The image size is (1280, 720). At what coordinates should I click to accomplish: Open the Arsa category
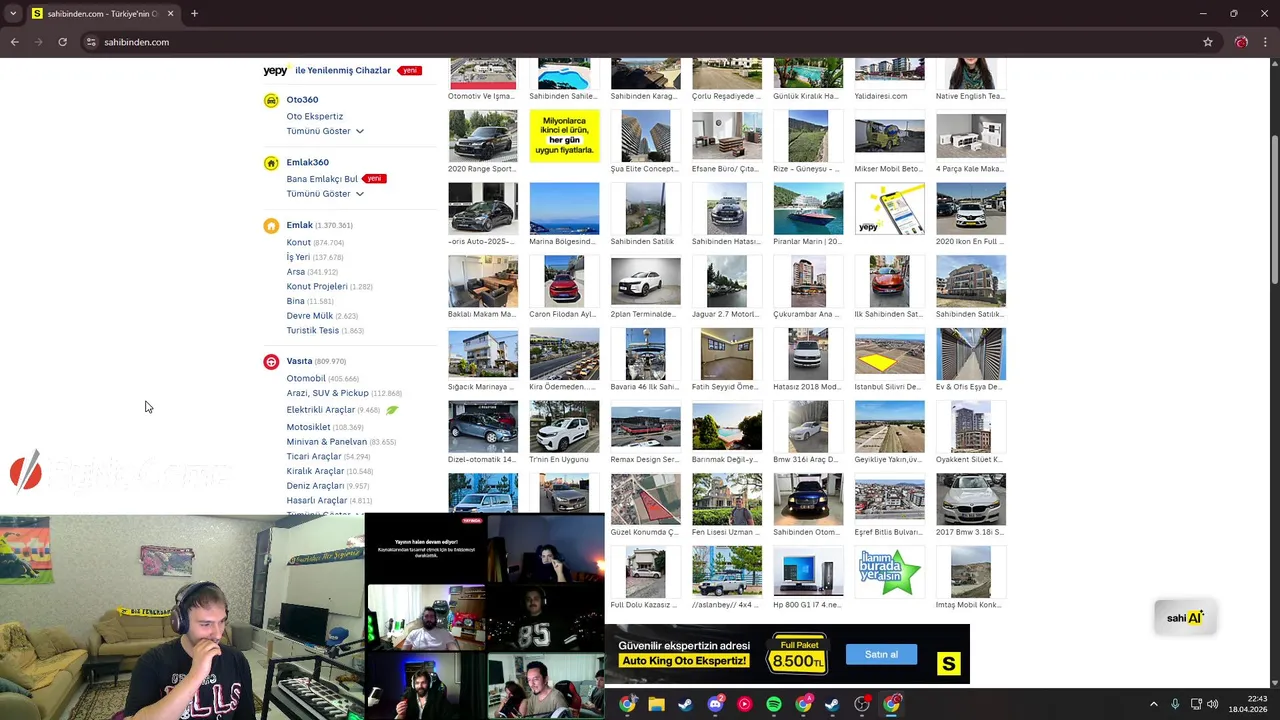295,272
